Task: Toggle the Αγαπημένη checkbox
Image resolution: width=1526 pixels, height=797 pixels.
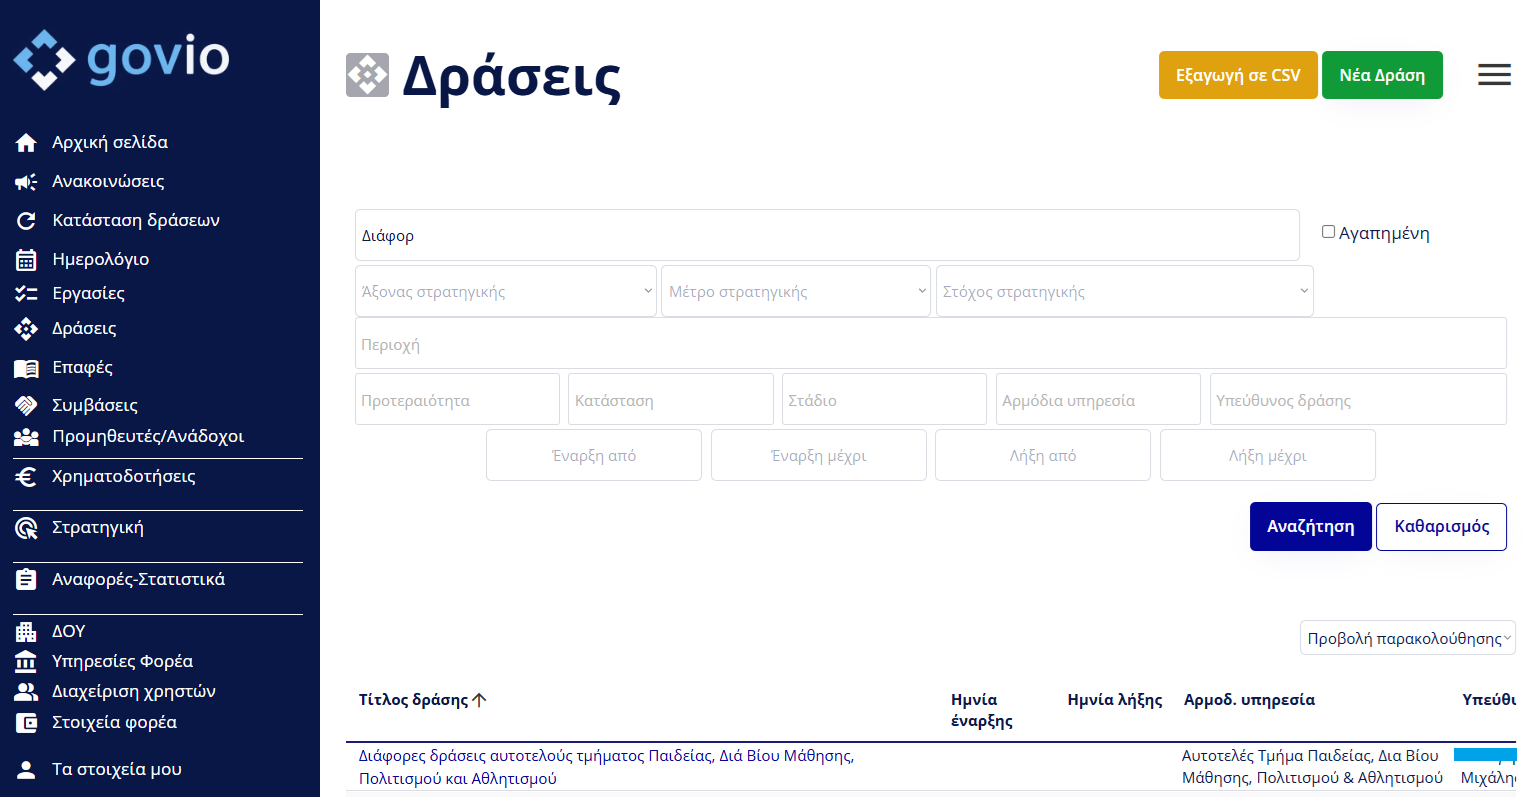Action: tap(1328, 232)
